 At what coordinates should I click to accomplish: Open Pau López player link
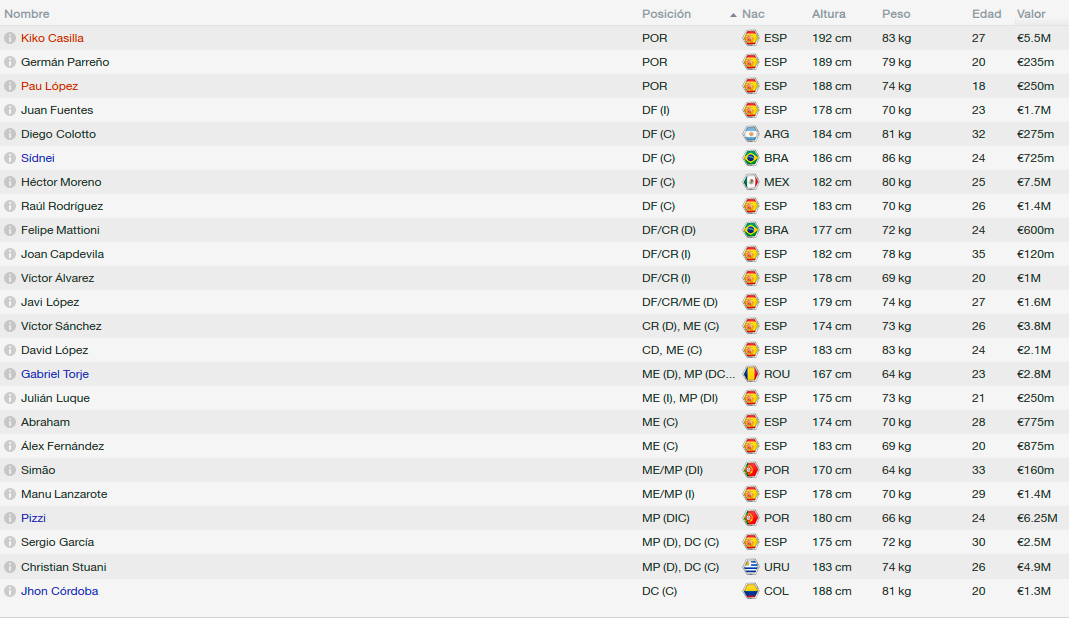coord(49,86)
